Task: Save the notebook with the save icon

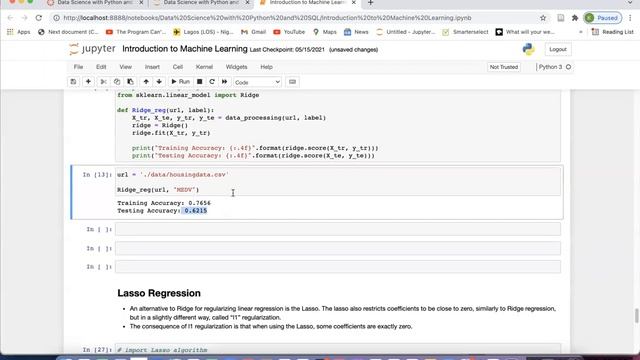Action: click(x=73, y=82)
